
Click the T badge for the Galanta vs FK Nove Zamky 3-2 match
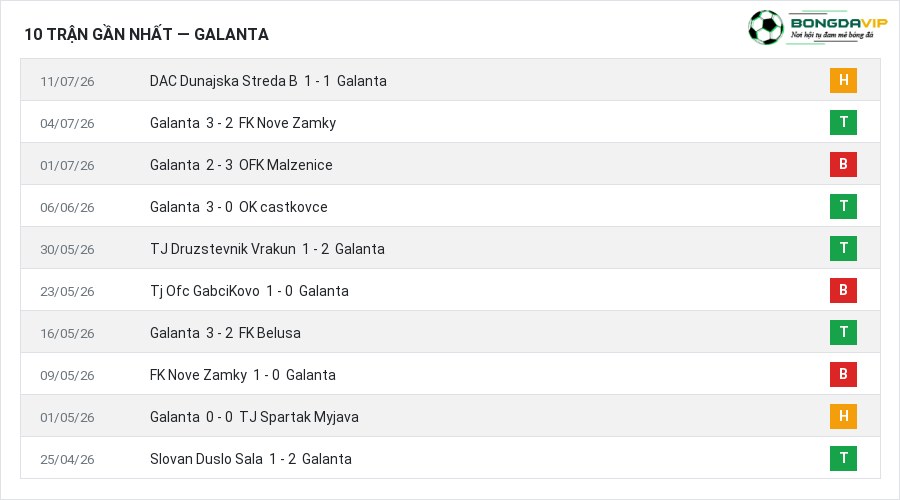tap(843, 122)
